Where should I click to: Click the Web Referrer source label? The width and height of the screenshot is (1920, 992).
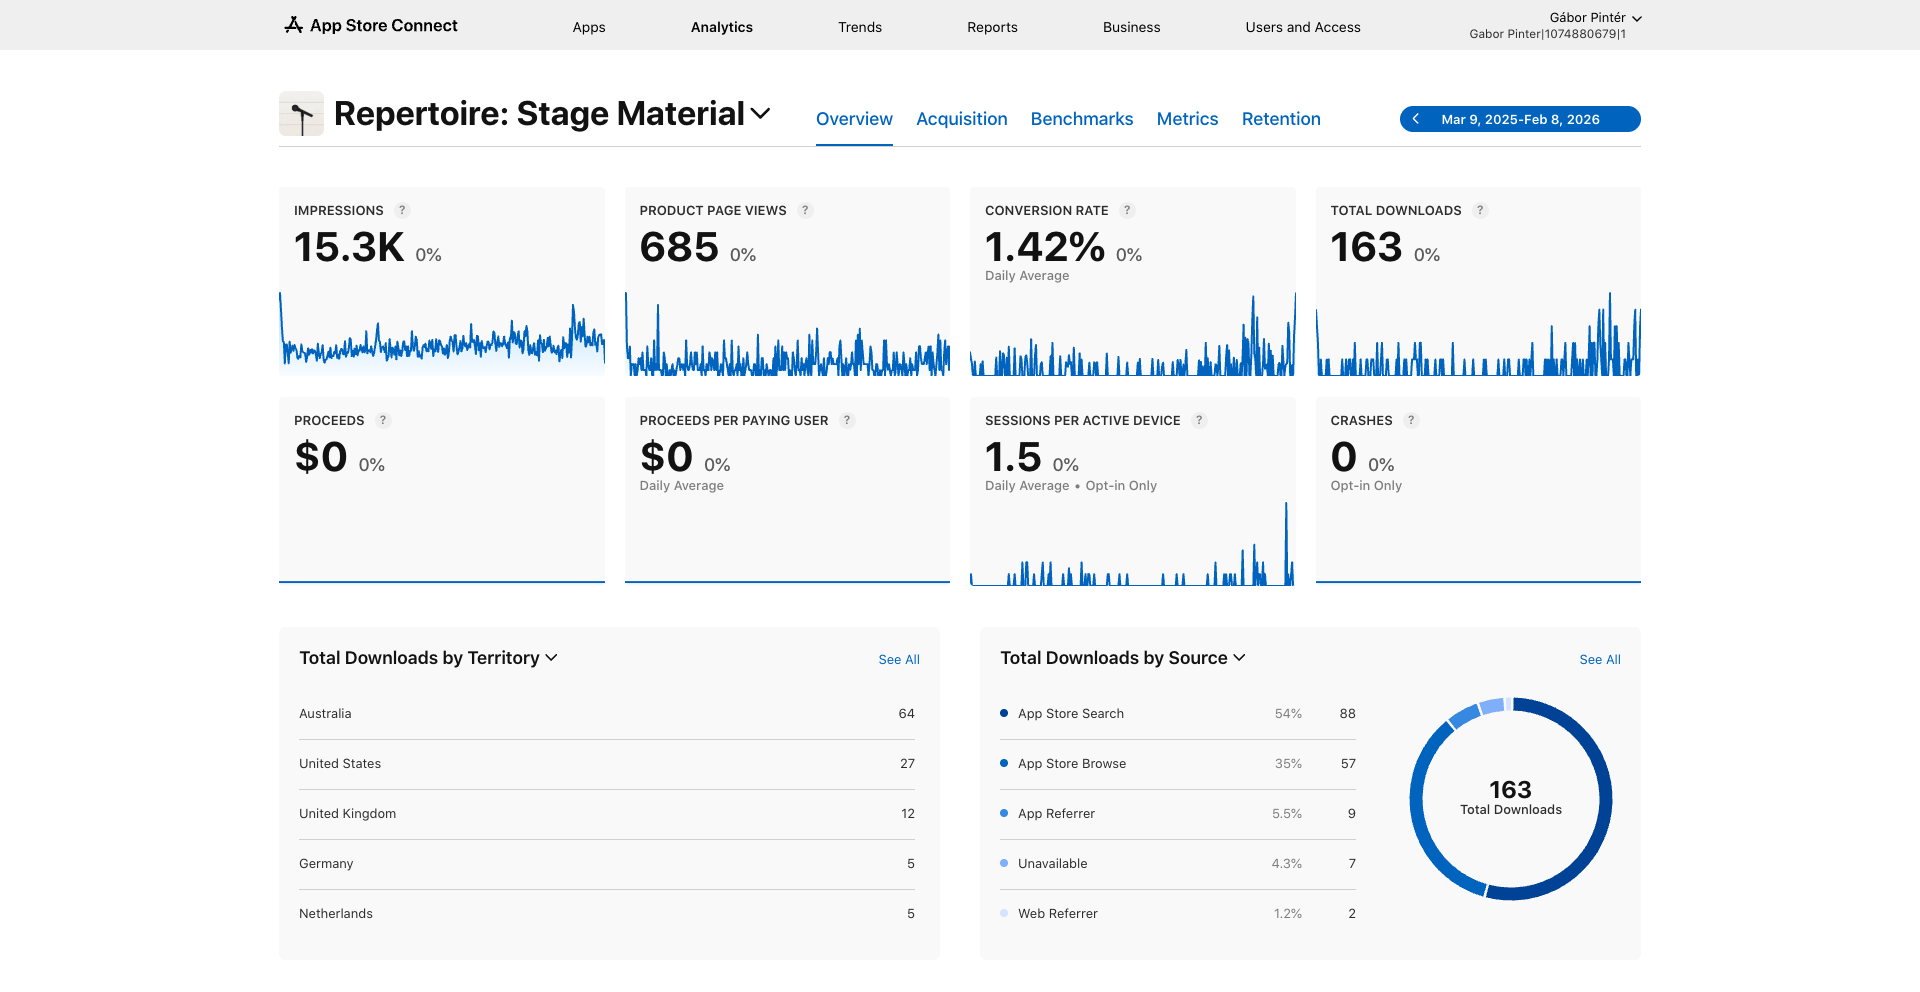1057,914
